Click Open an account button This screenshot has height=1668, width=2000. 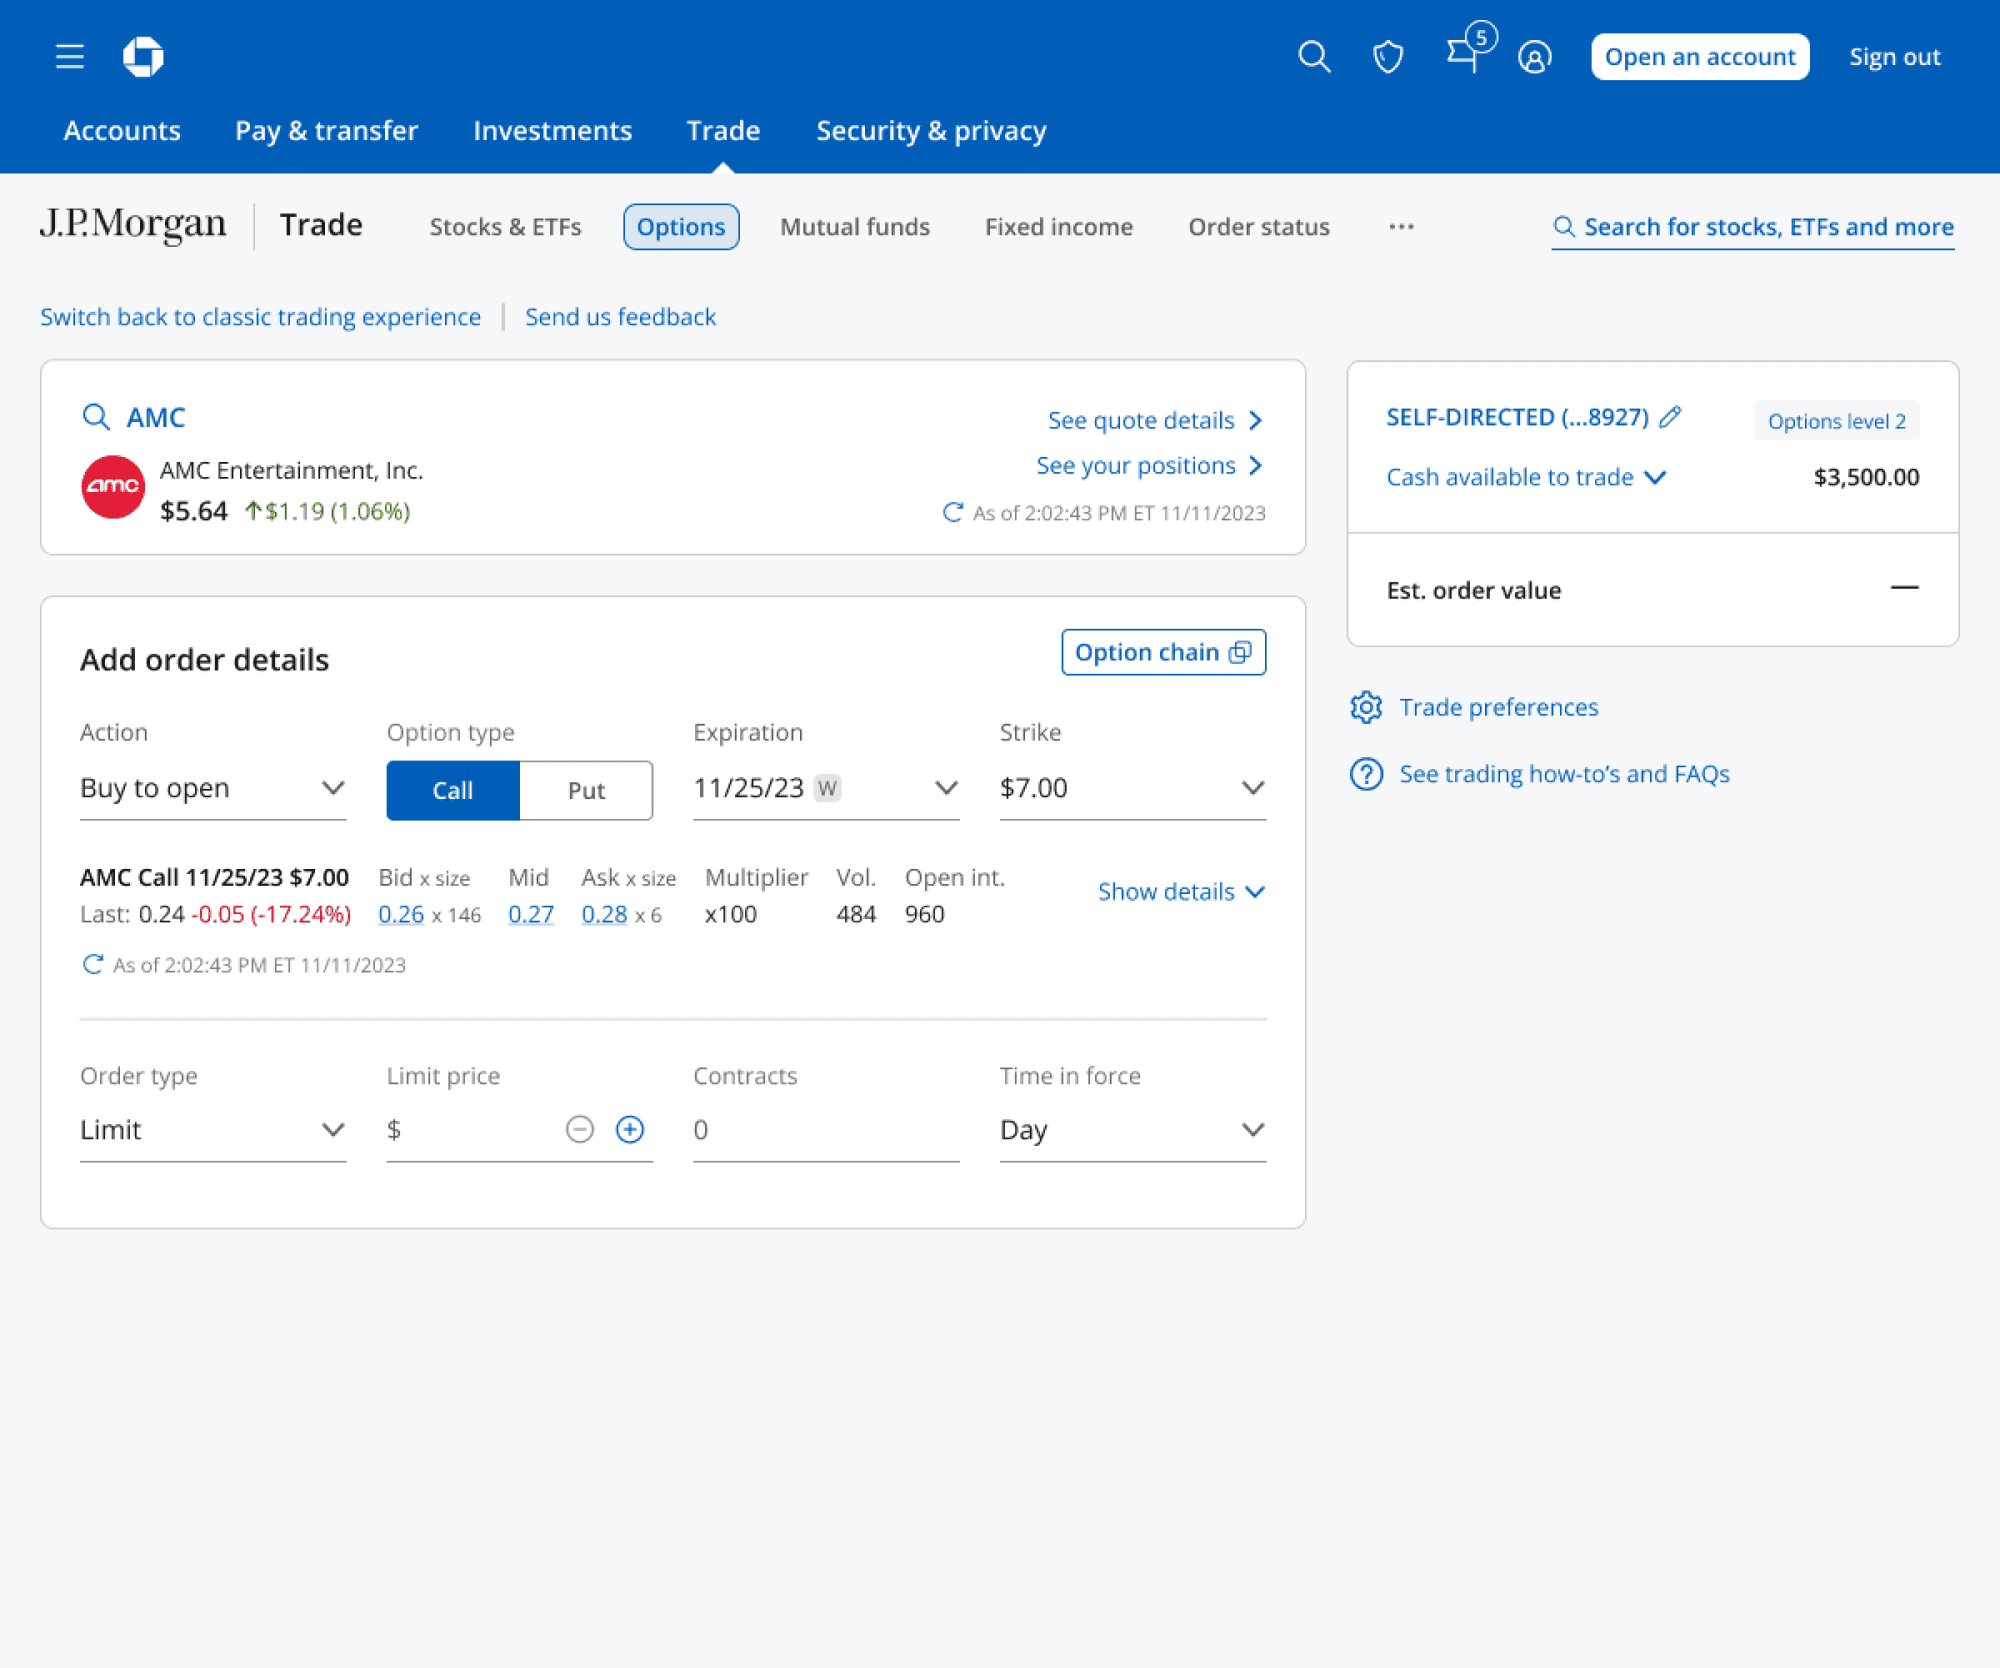point(1700,57)
